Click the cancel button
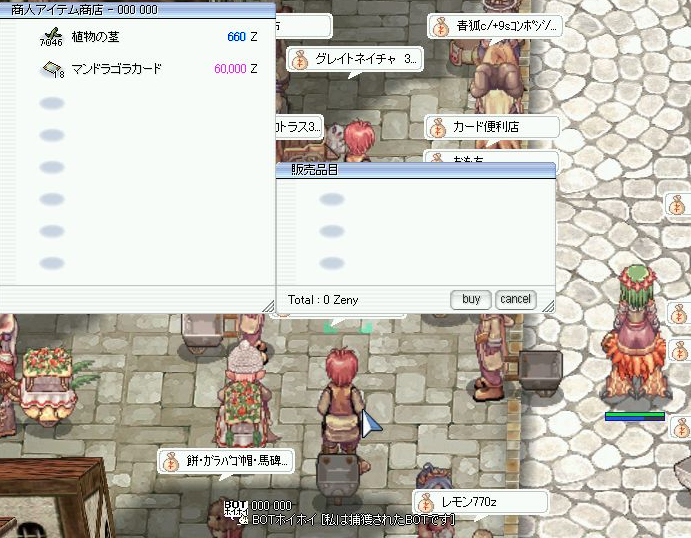 point(515,300)
